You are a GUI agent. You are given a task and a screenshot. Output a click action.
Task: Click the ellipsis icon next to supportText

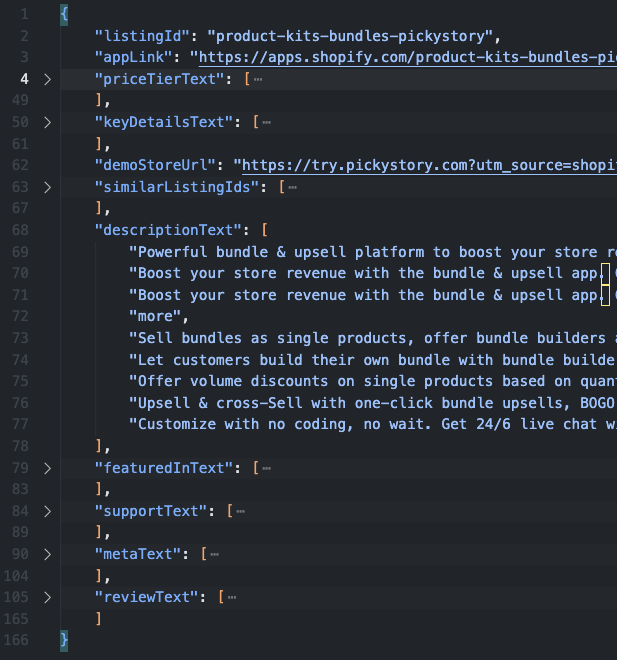[x=241, y=511]
